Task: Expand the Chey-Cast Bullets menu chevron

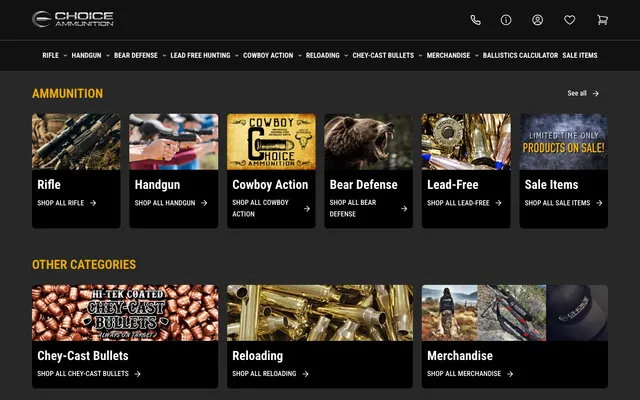Action: (x=420, y=56)
